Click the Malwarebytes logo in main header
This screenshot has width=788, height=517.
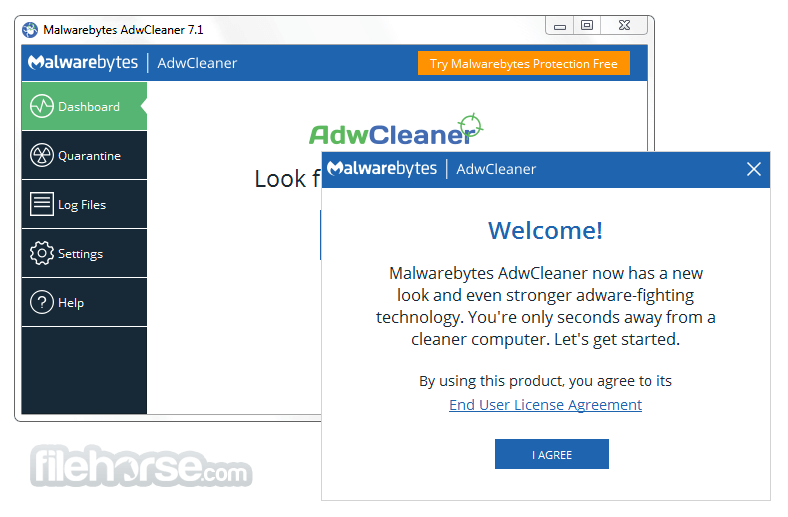(83, 63)
